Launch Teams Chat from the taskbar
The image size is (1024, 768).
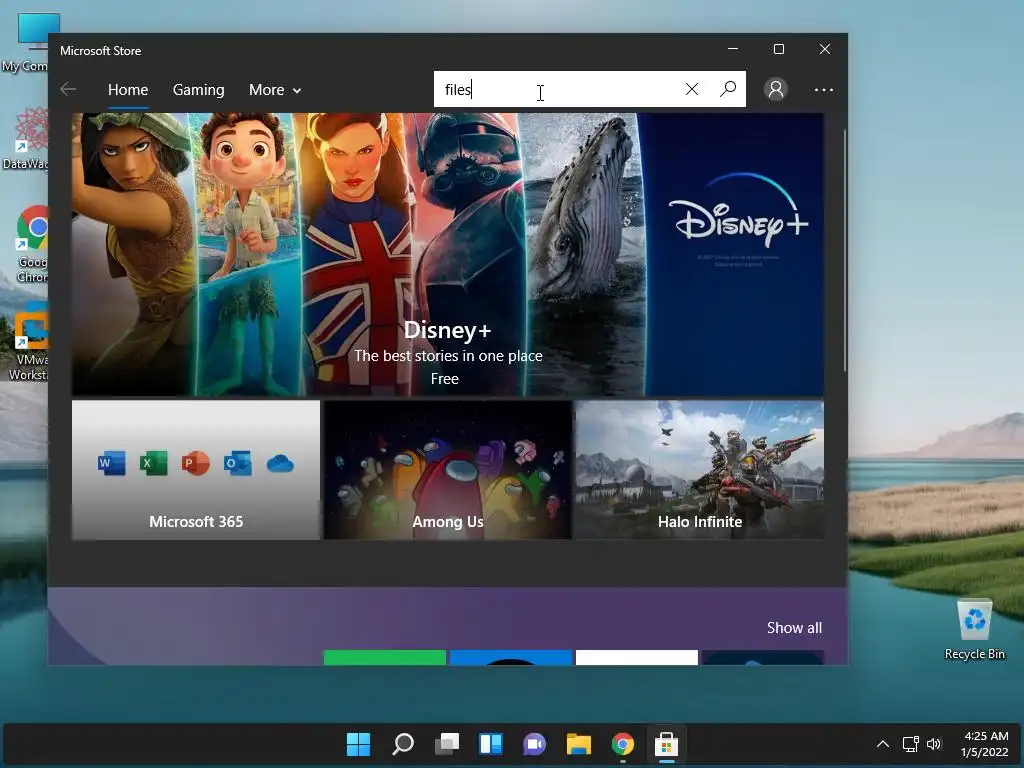point(534,744)
